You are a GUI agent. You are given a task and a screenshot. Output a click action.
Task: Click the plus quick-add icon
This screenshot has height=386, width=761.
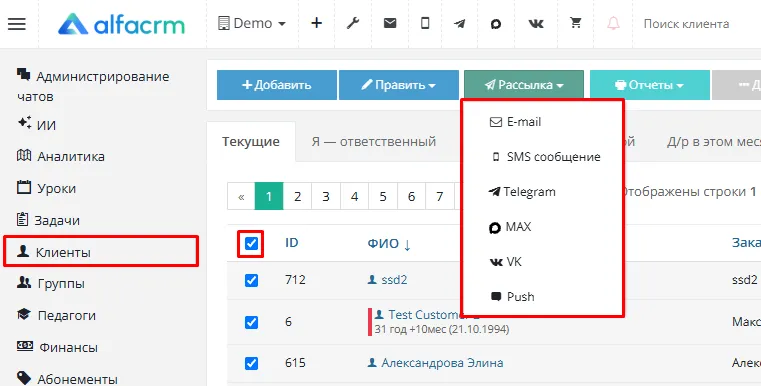(316, 23)
